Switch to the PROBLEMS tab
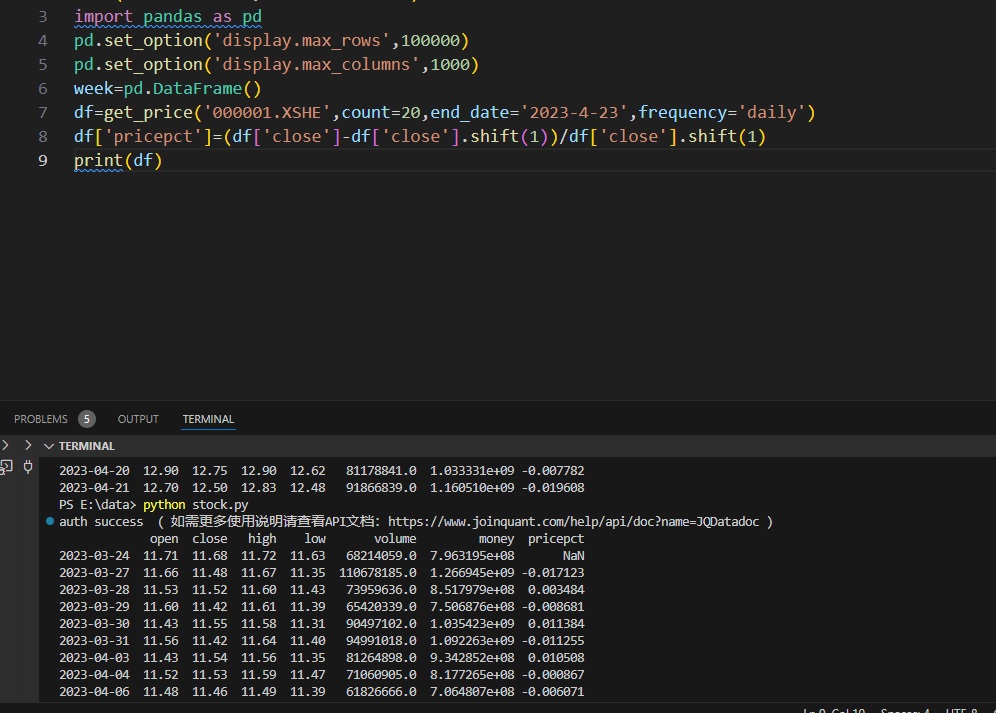 [41, 419]
